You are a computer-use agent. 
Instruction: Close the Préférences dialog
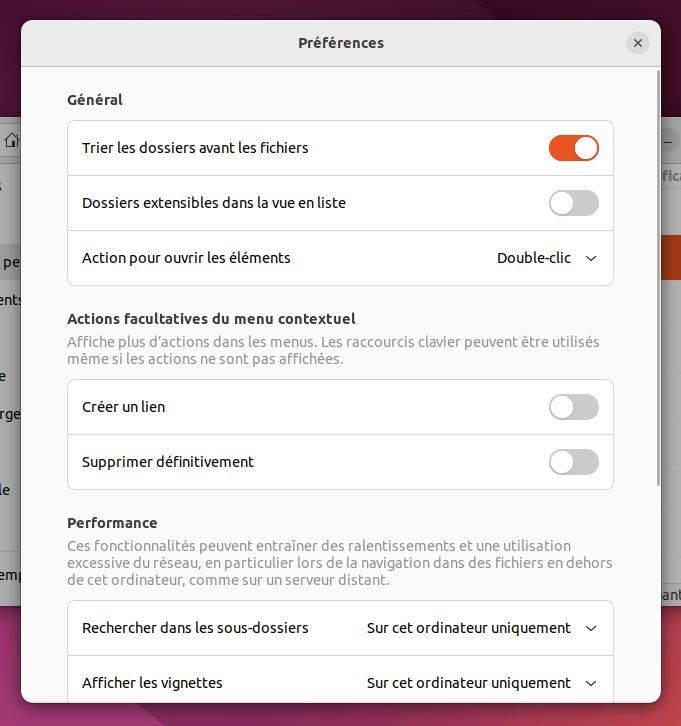[x=637, y=43]
